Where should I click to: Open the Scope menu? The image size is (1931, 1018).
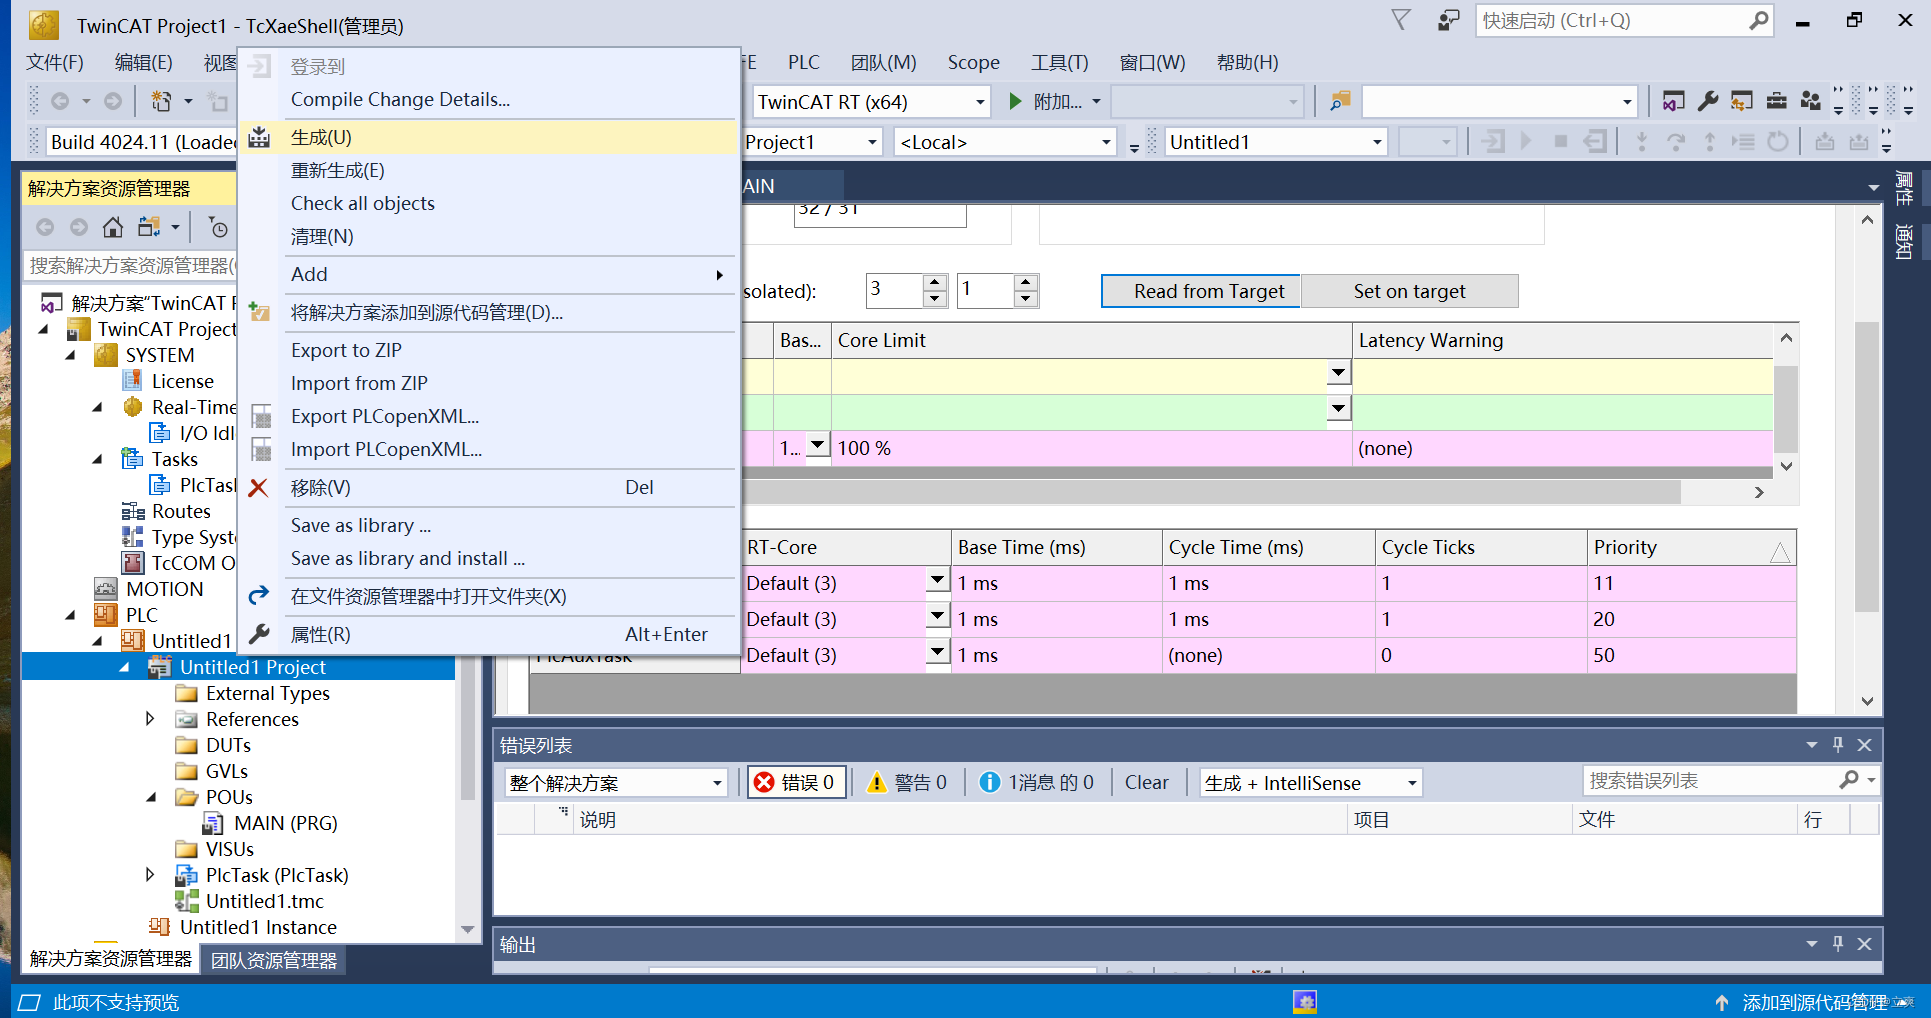click(x=973, y=63)
